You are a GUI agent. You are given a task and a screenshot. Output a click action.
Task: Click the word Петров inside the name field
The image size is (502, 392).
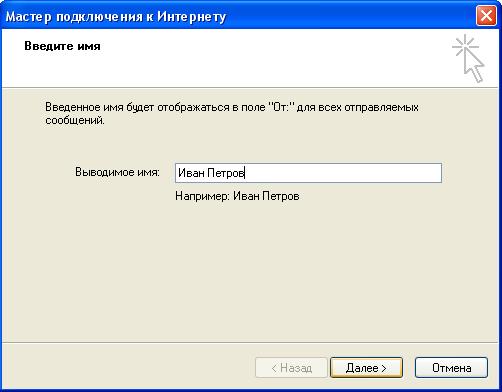226,173
